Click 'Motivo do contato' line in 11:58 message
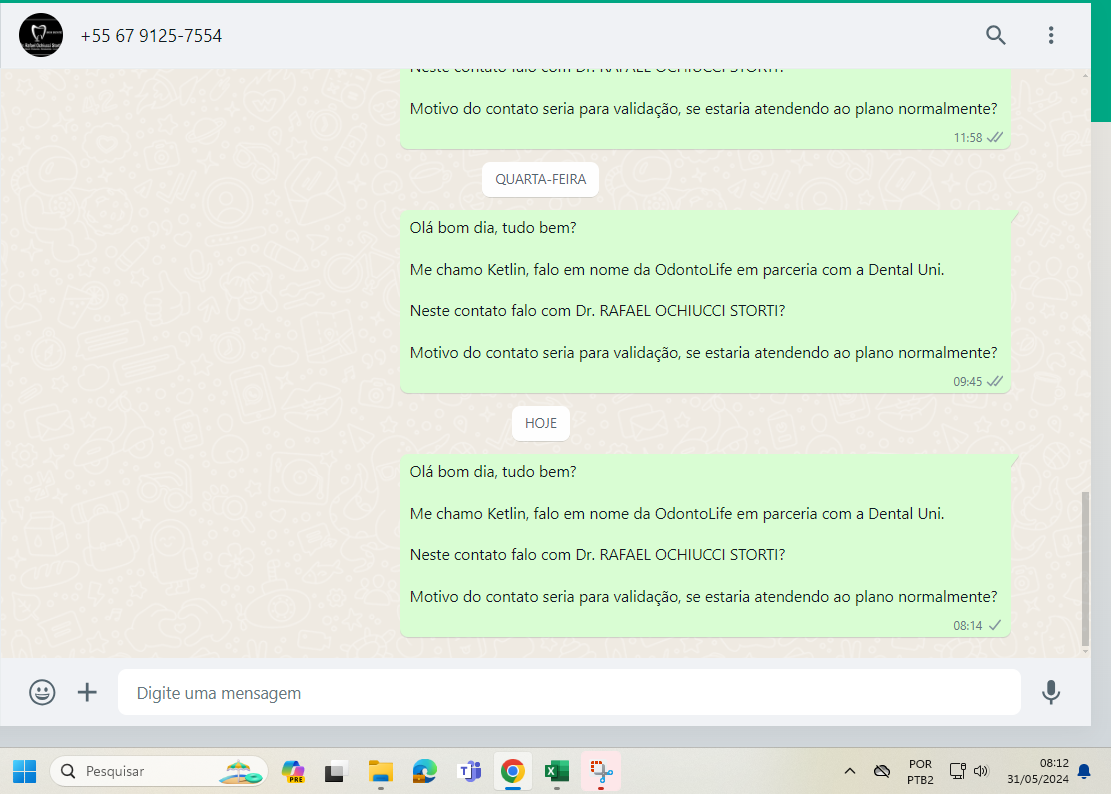Screen dimensions: 1111x794 (x=704, y=108)
